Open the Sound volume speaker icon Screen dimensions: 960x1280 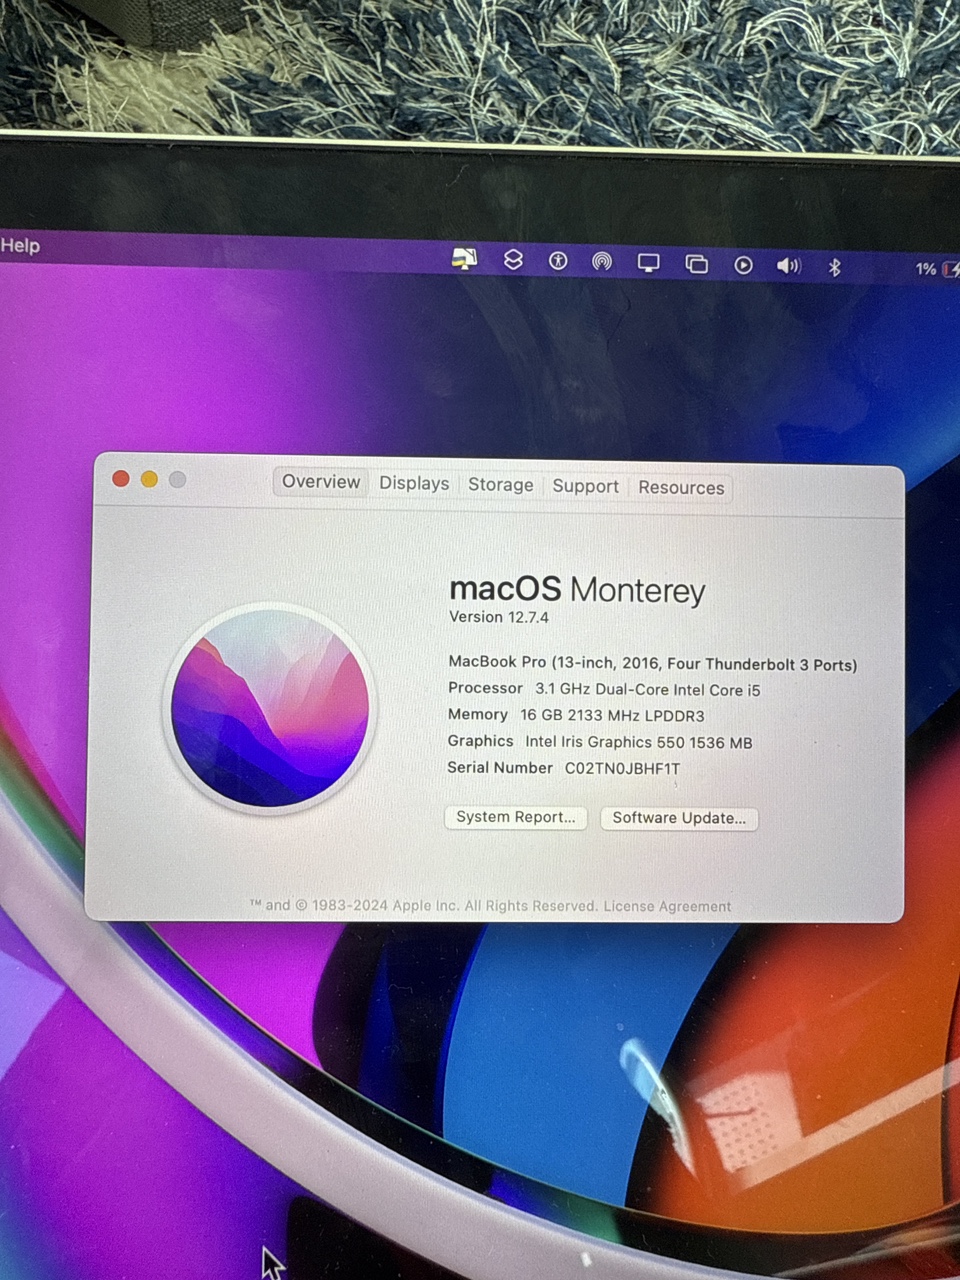[x=789, y=265]
